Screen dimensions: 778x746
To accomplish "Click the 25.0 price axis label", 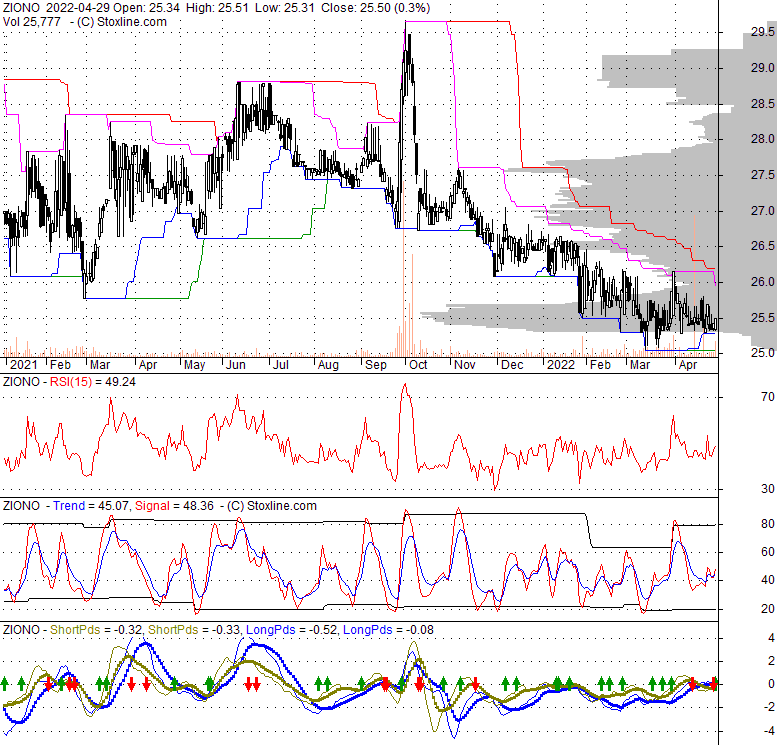I will [762, 353].
